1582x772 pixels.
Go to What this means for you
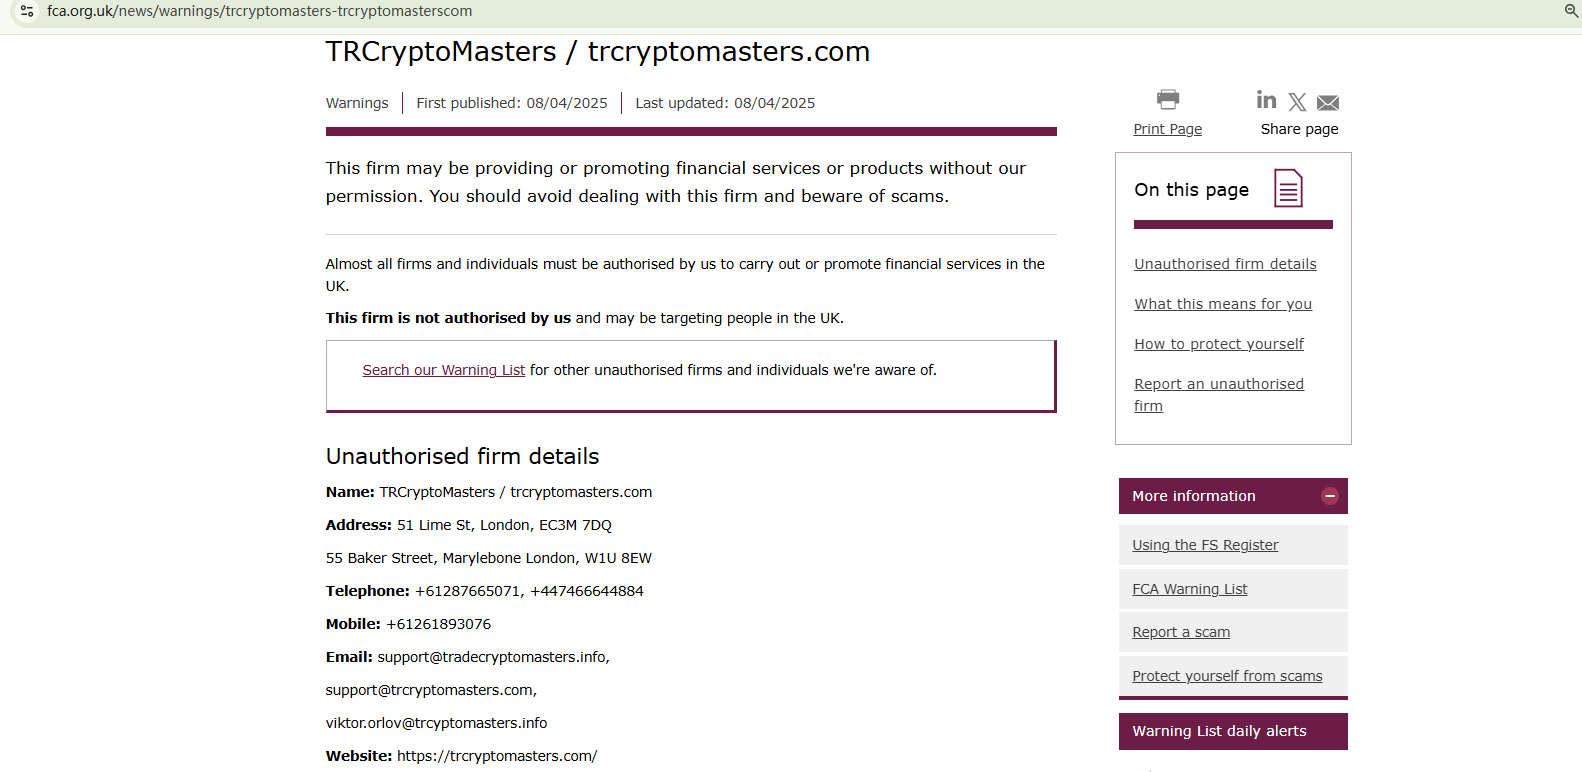pos(1222,304)
